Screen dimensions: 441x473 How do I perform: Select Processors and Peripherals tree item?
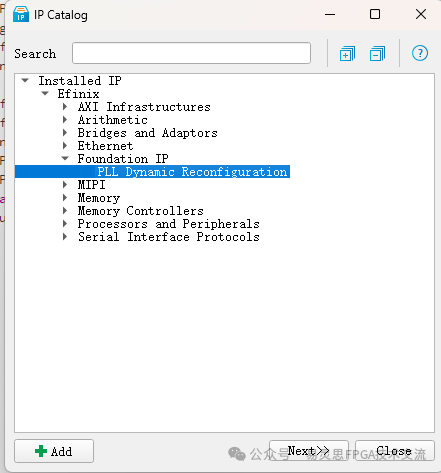click(168, 224)
